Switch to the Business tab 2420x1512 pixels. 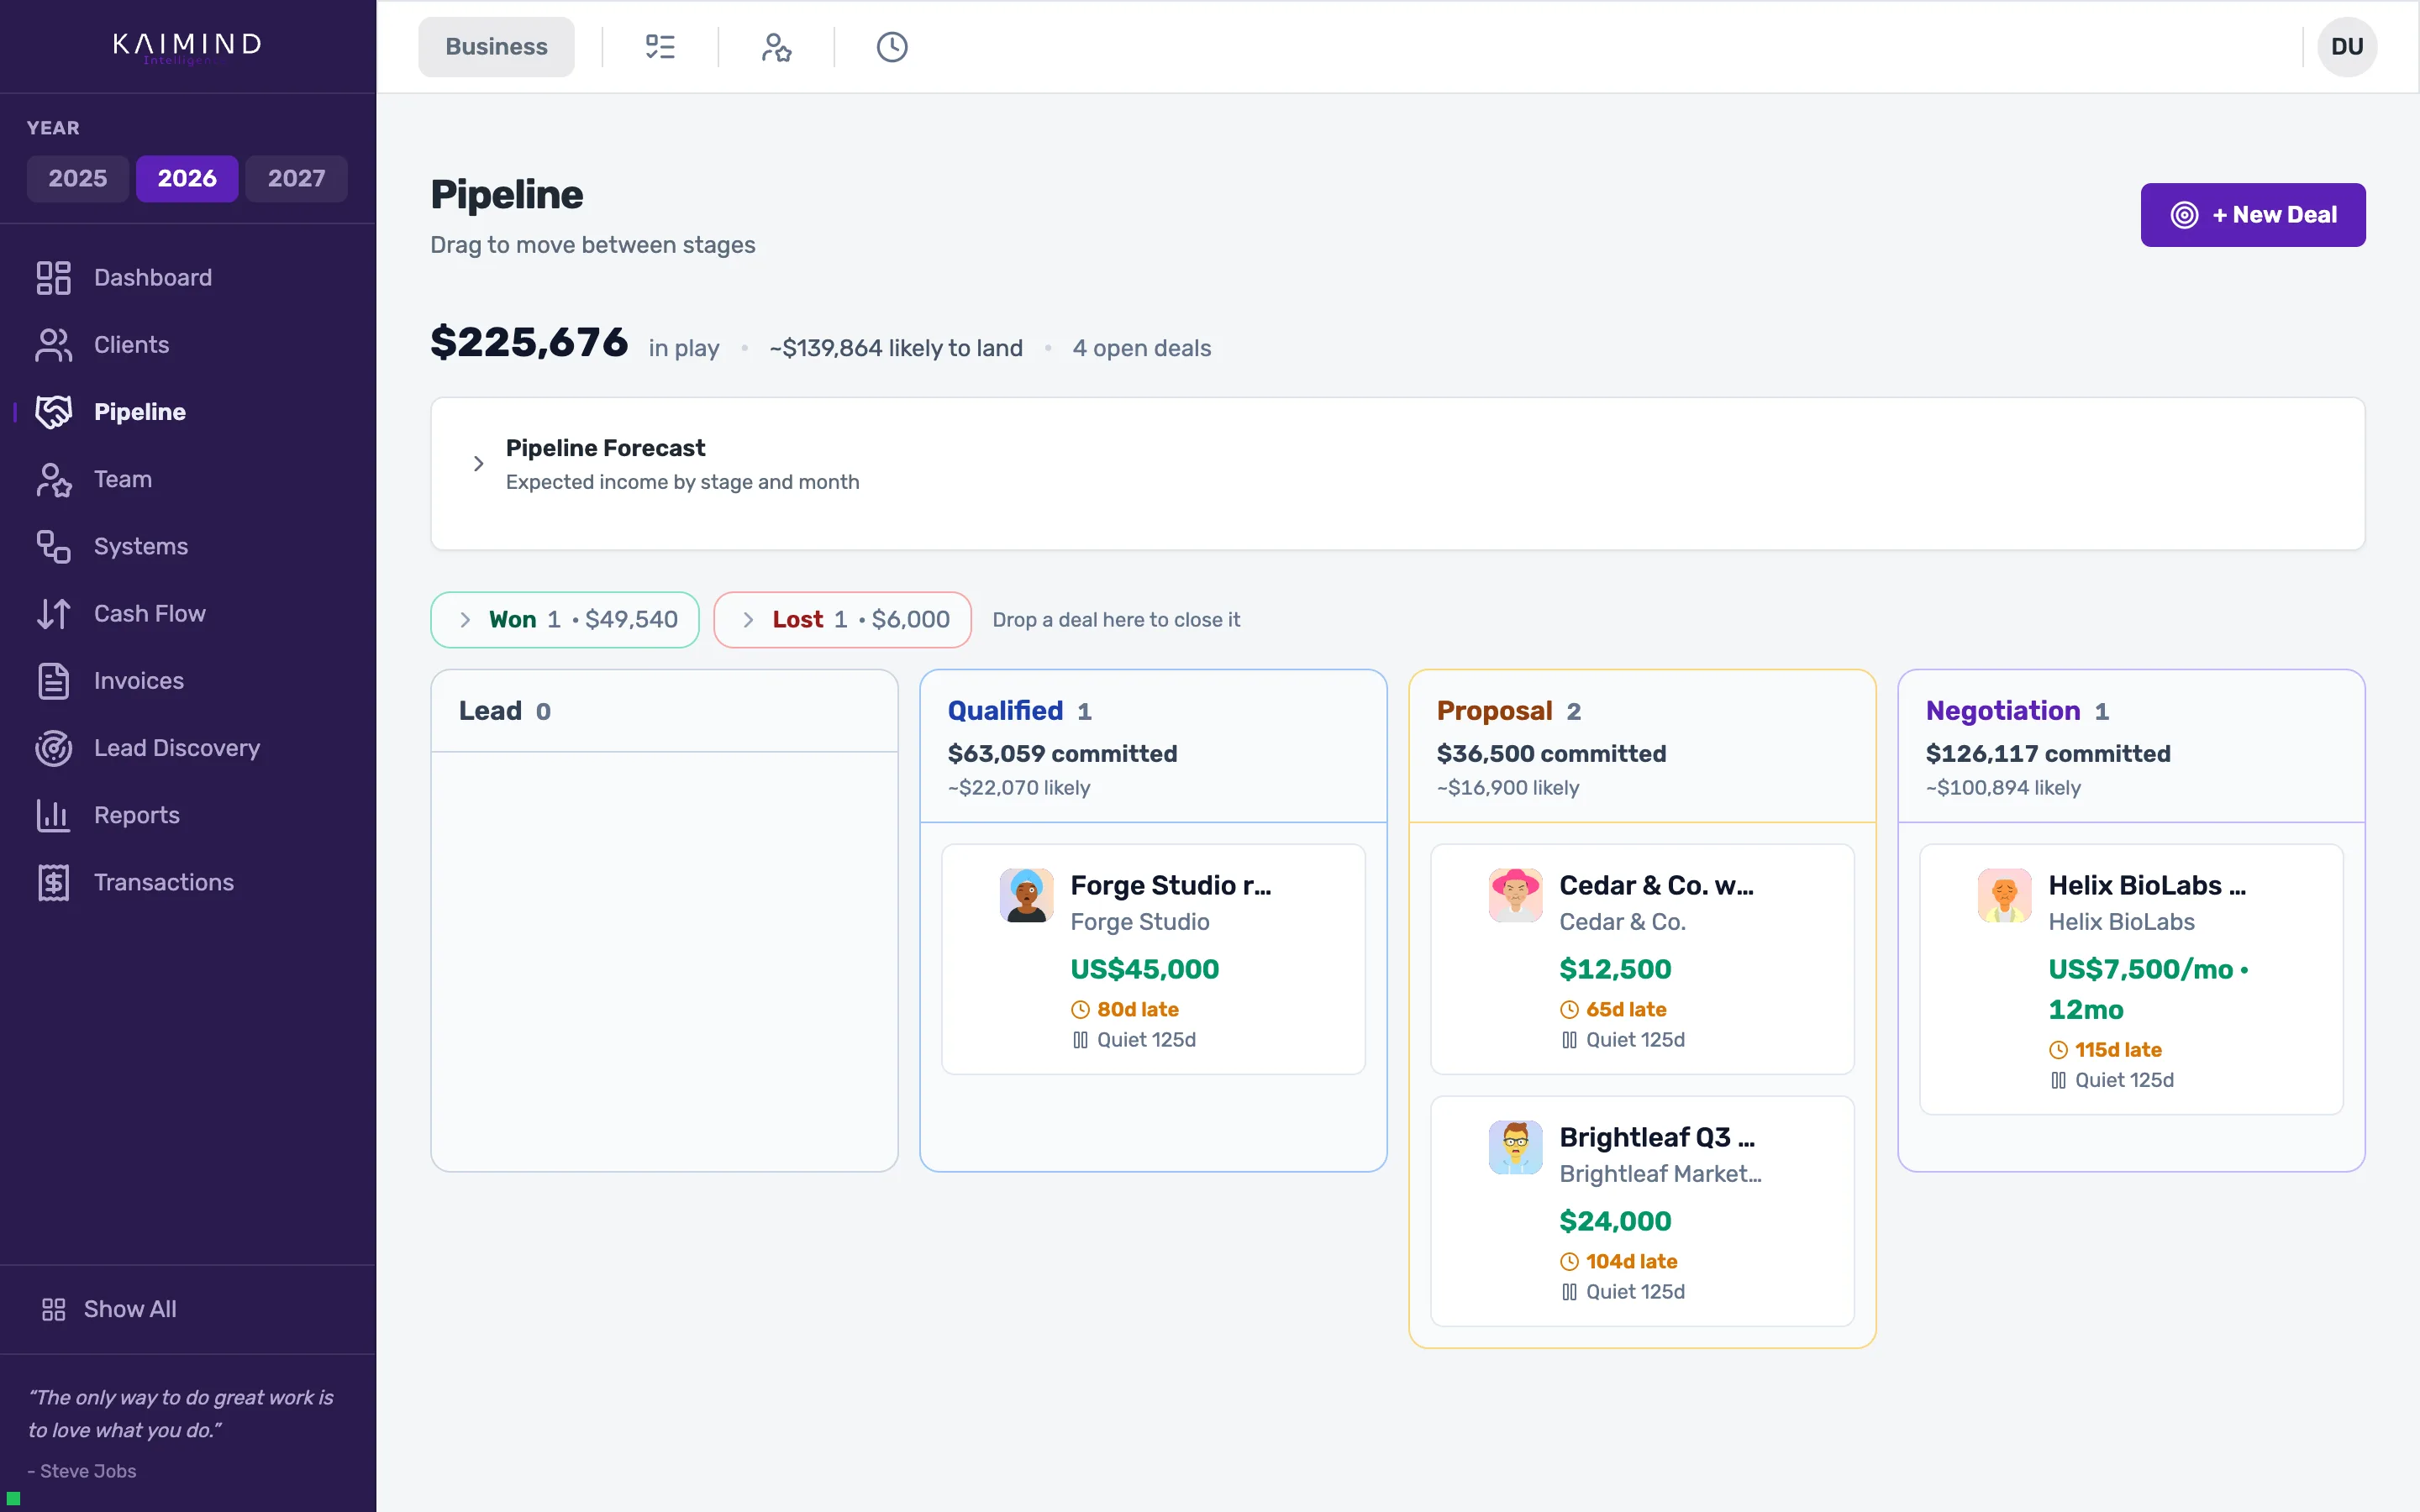point(496,47)
